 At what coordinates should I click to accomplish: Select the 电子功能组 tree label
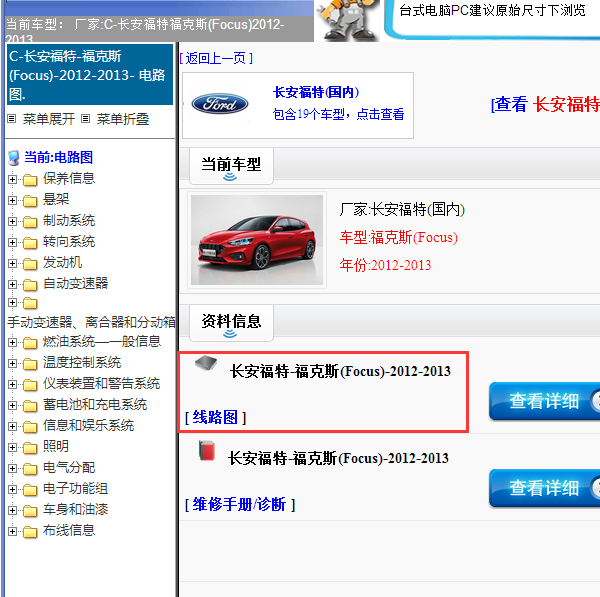75,489
